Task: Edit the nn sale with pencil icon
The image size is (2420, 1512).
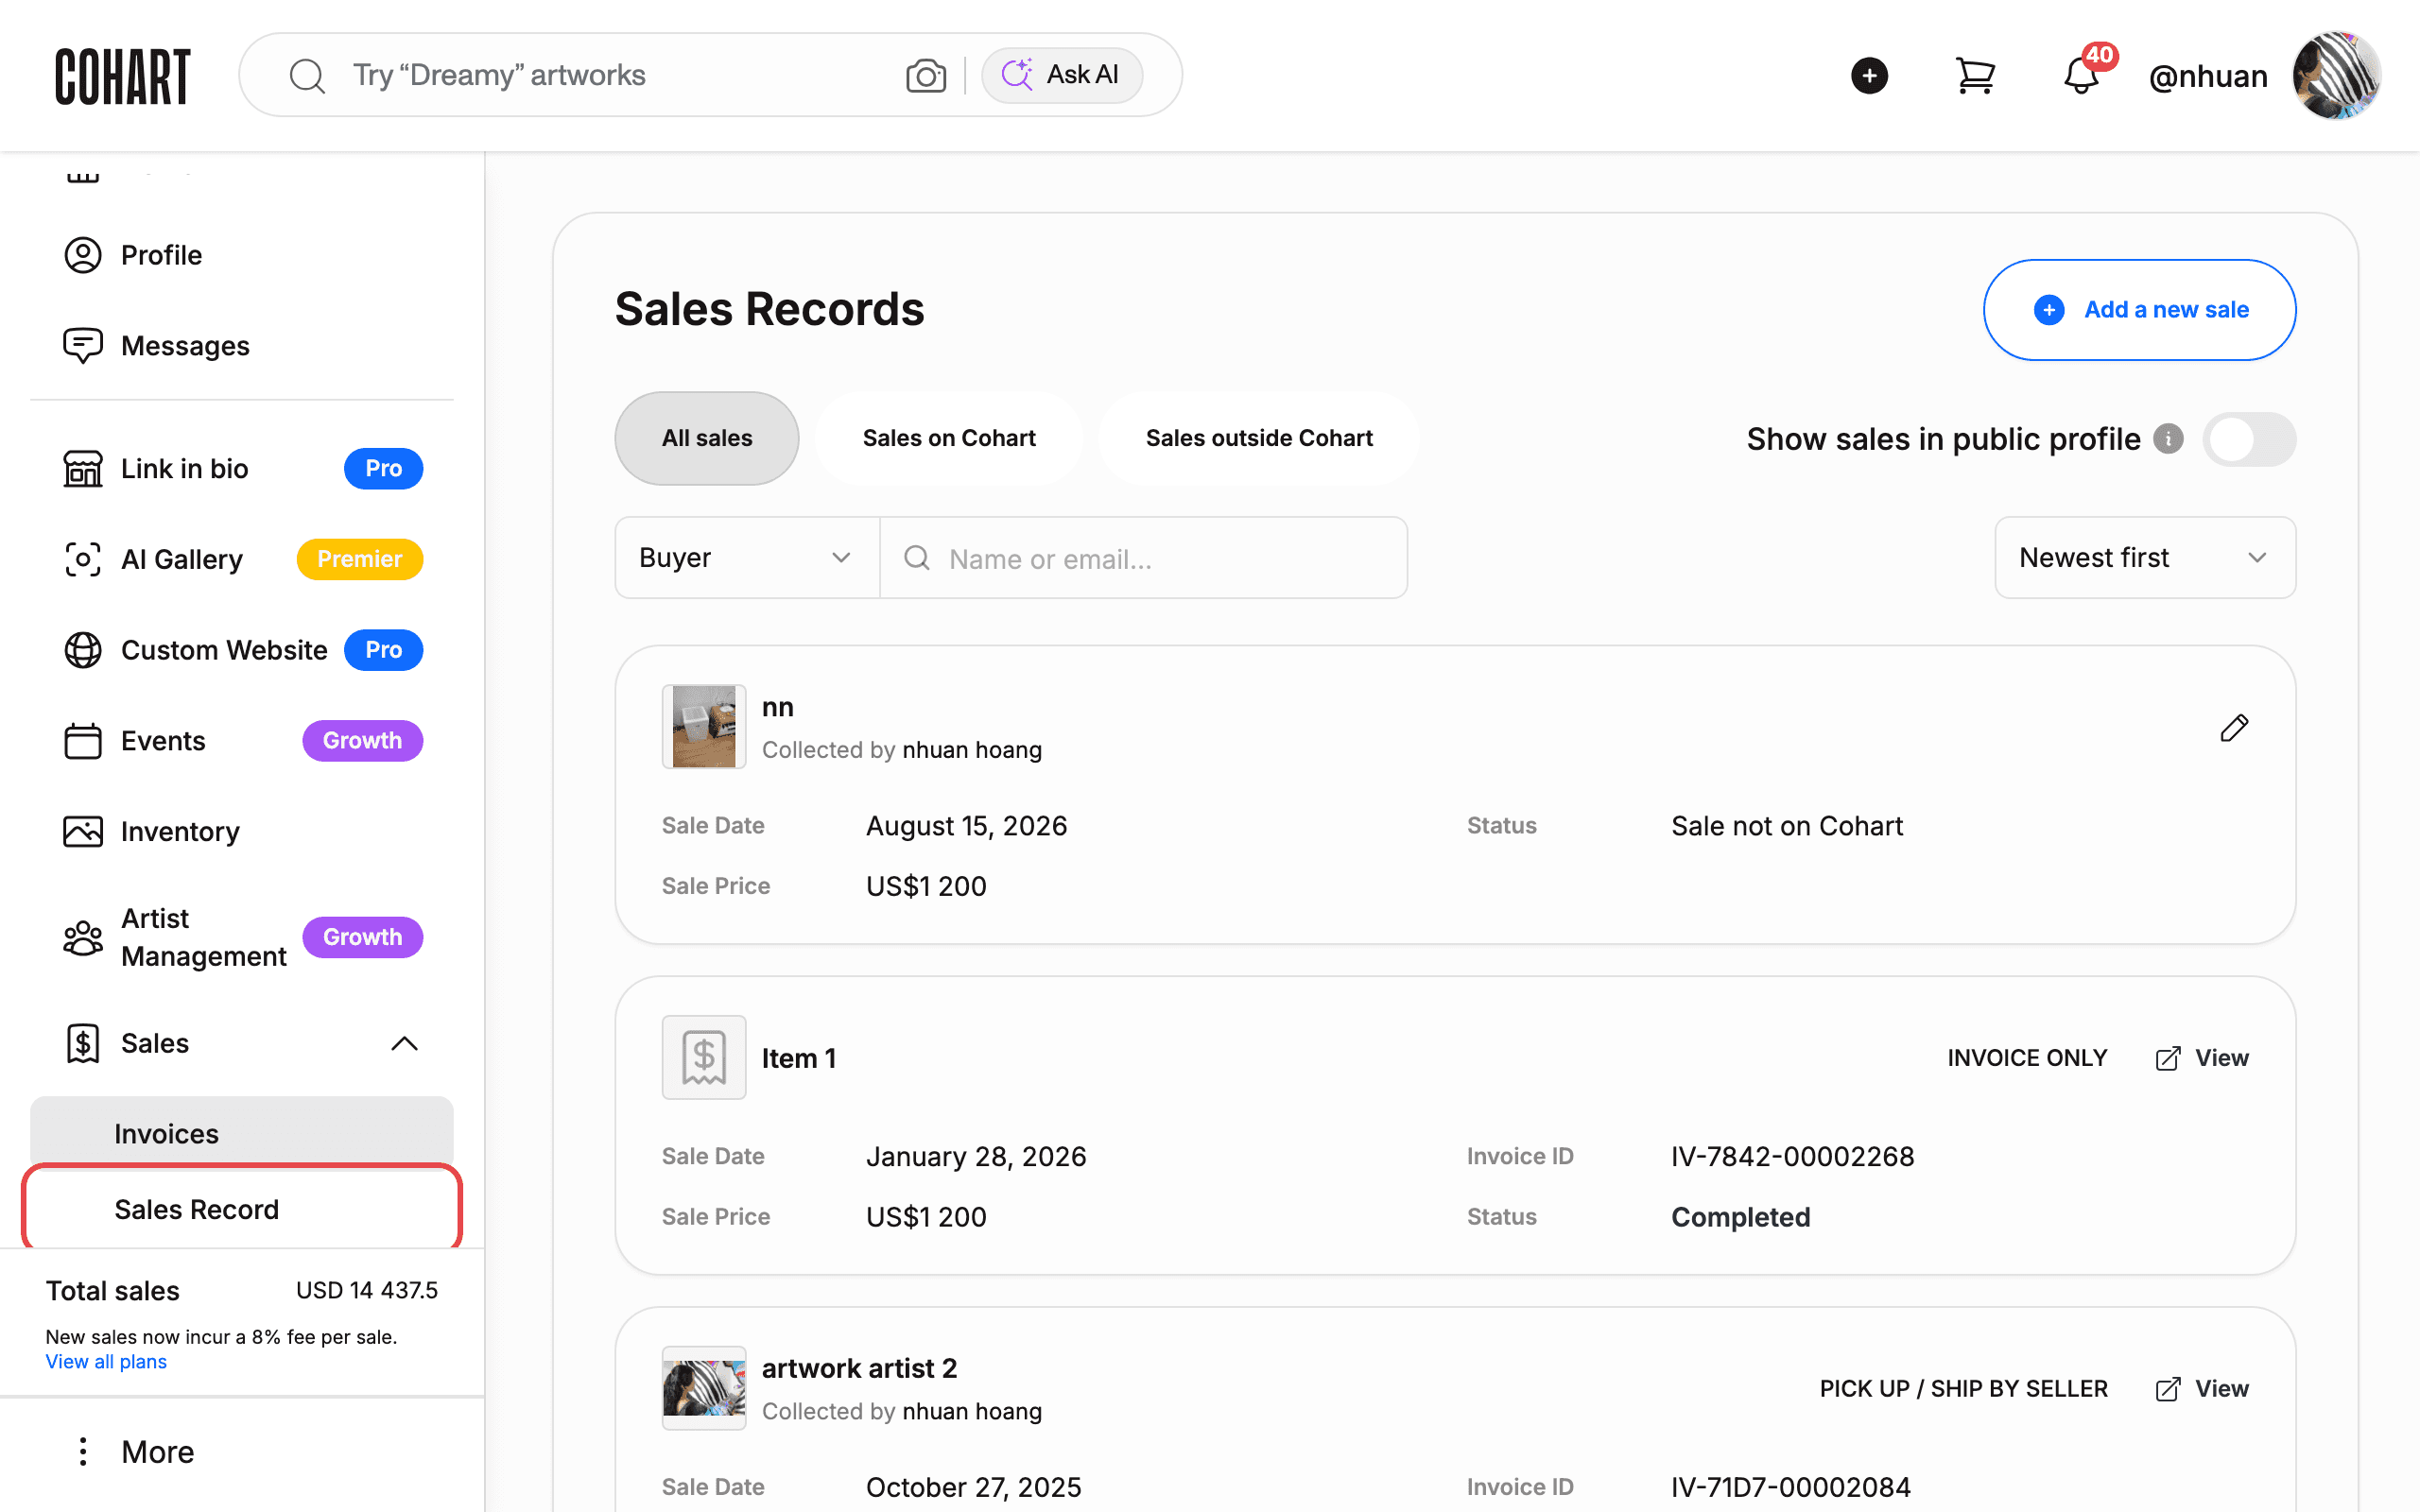Action: (x=2234, y=727)
